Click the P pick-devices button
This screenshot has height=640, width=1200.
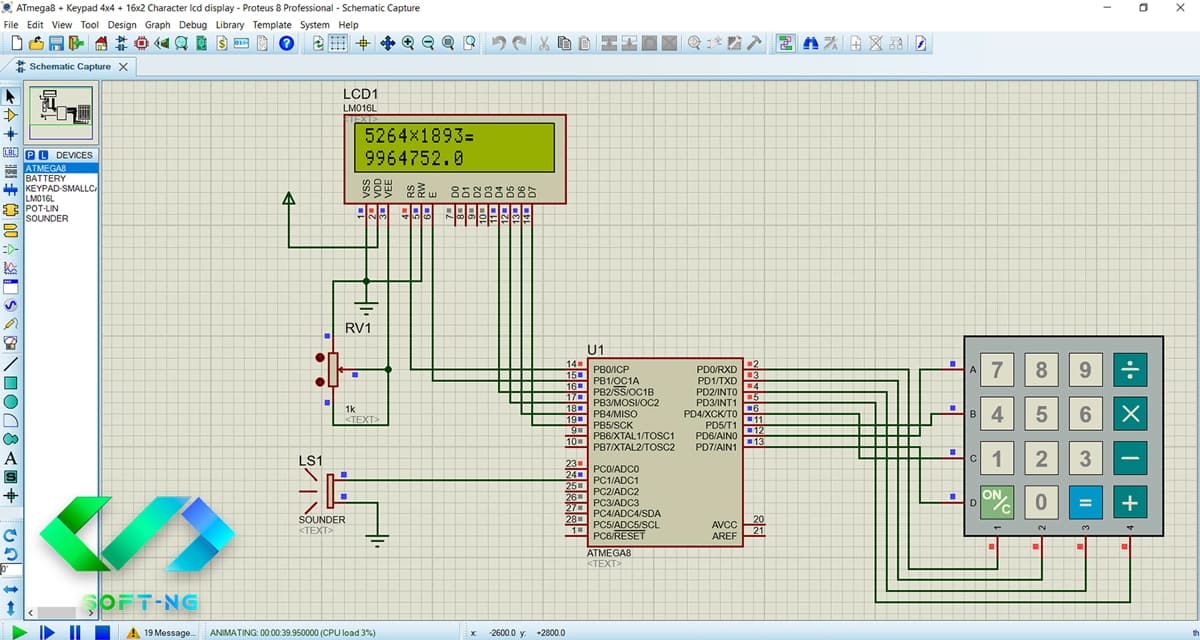(30, 155)
